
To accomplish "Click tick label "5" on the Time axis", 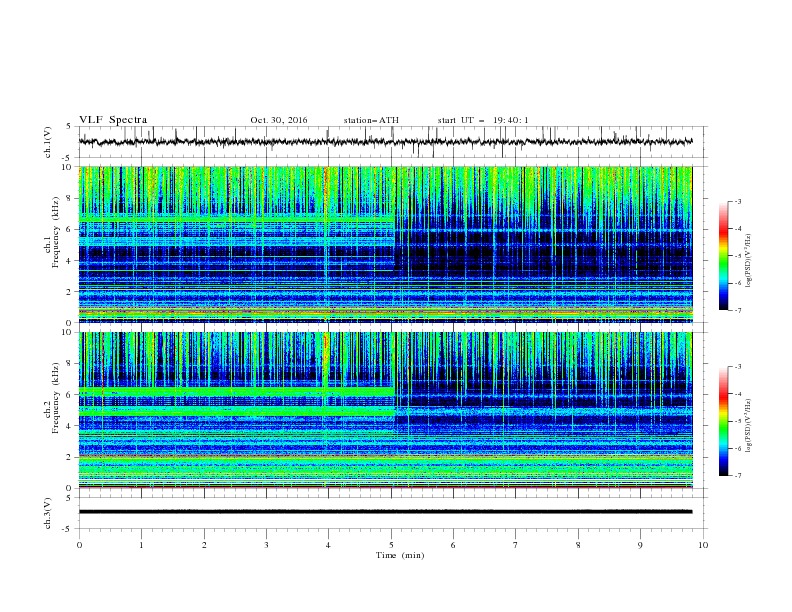I will [x=391, y=545].
